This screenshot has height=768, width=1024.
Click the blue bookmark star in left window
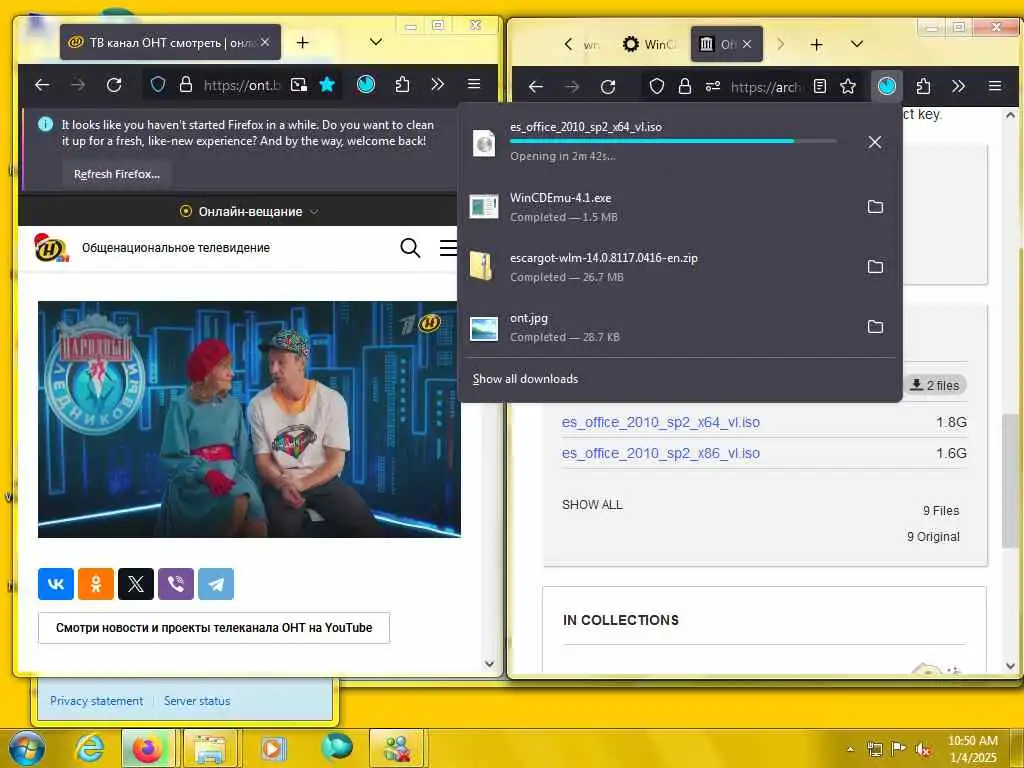(327, 85)
